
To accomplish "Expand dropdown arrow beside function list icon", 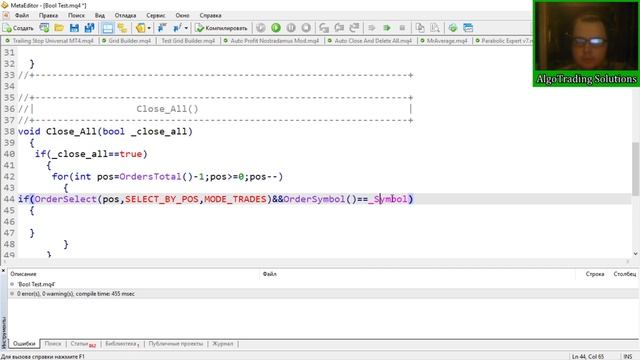I will 186,28.
